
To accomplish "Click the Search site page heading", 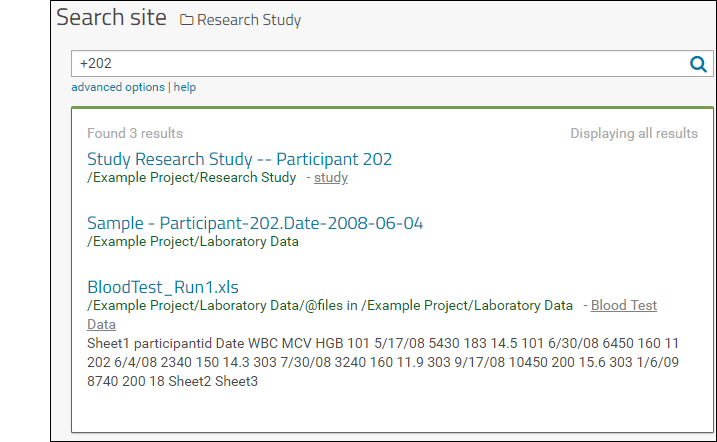I will tap(111, 18).
